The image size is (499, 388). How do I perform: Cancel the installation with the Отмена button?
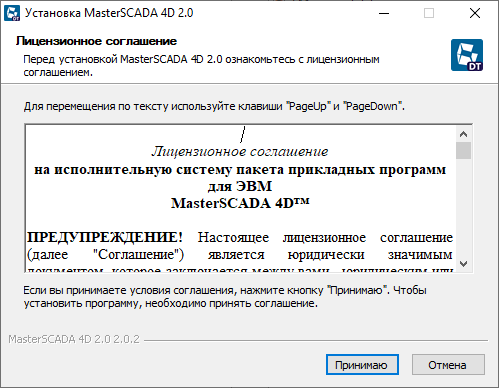(x=448, y=365)
